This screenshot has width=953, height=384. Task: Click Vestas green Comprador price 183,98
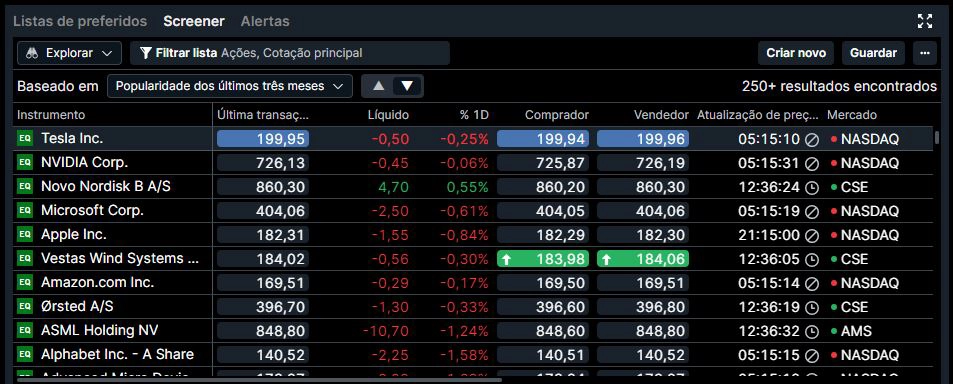(543, 259)
